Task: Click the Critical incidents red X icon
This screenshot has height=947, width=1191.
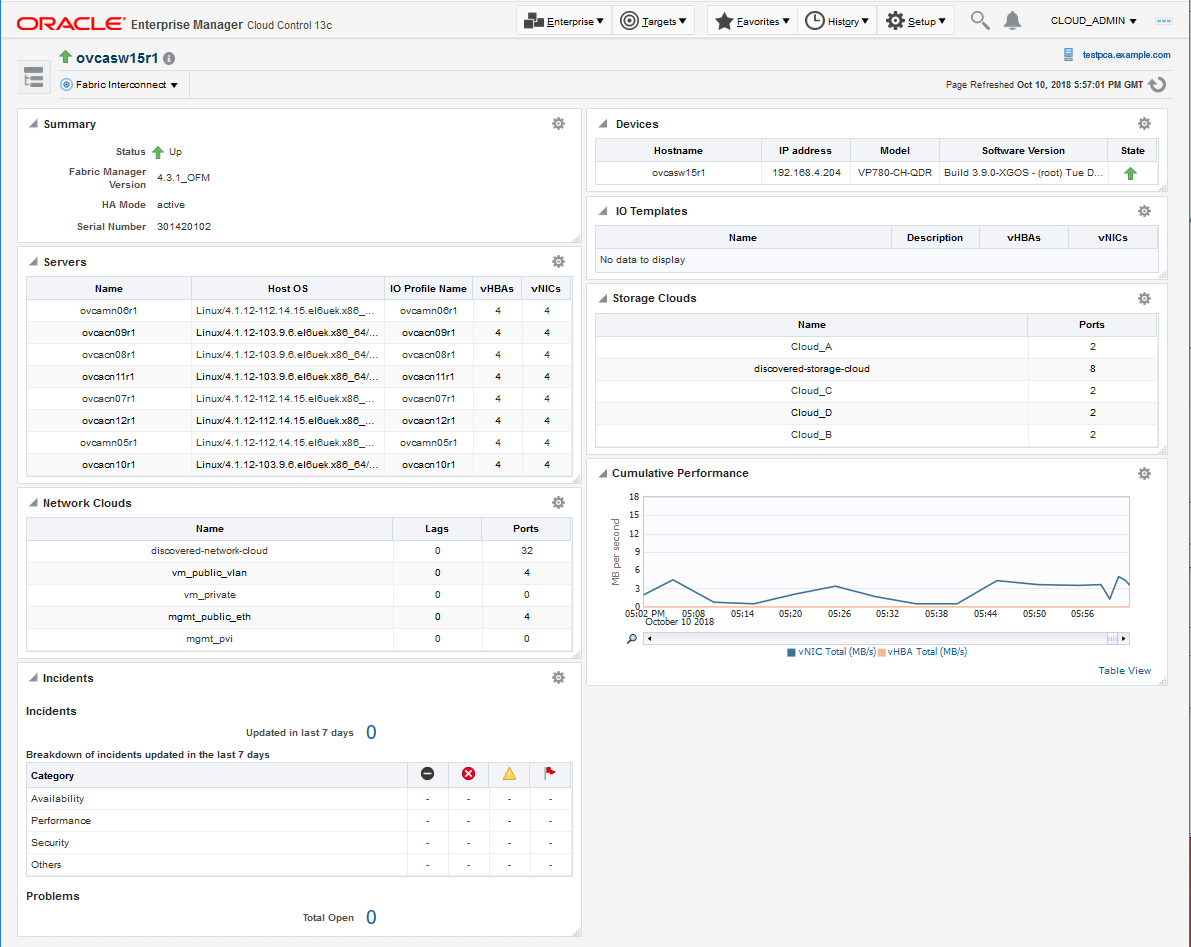Action: point(469,773)
